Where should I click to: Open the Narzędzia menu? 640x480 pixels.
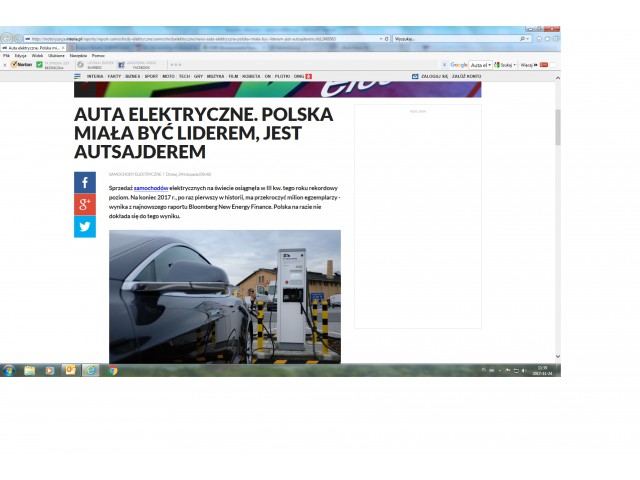click(77, 55)
